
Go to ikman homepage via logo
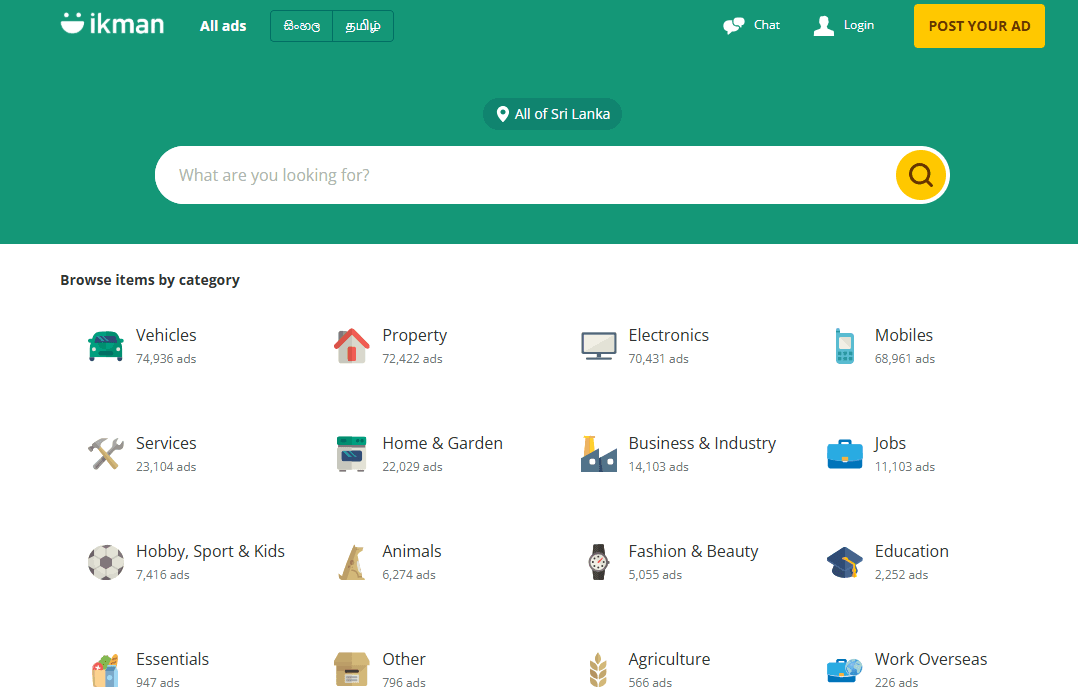(x=112, y=24)
